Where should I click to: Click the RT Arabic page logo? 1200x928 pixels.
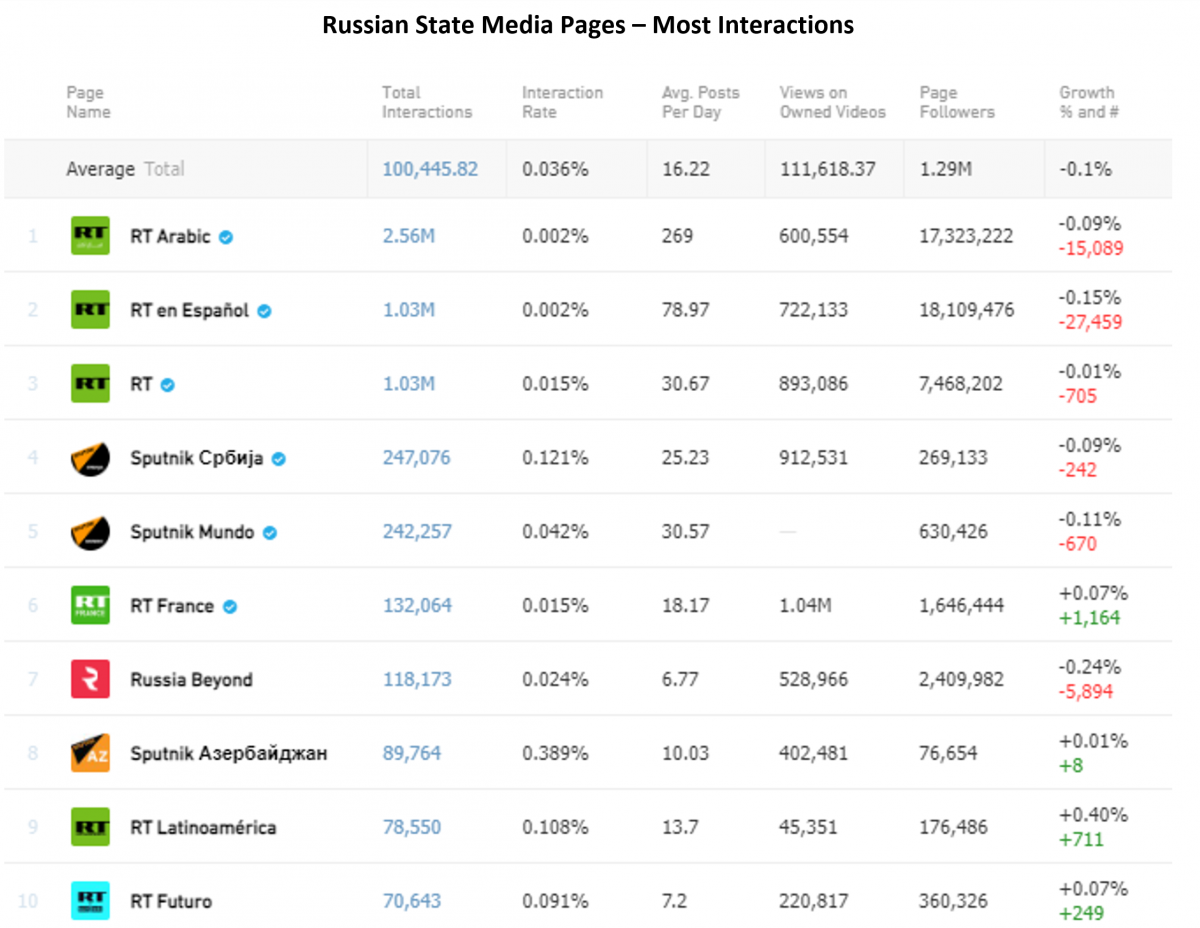[x=90, y=236]
